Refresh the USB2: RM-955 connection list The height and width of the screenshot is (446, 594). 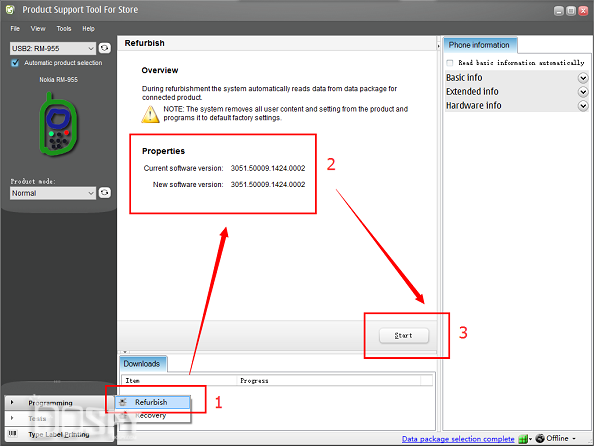click(x=105, y=48)
